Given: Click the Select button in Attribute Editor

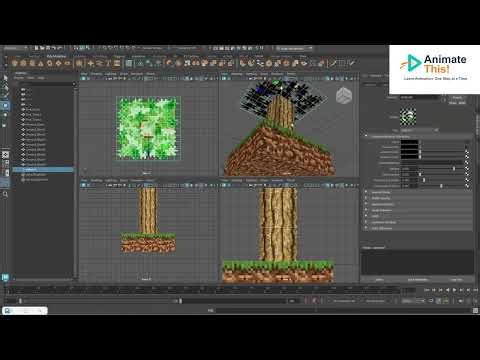Looking at the screenshot, I should 379,280.
